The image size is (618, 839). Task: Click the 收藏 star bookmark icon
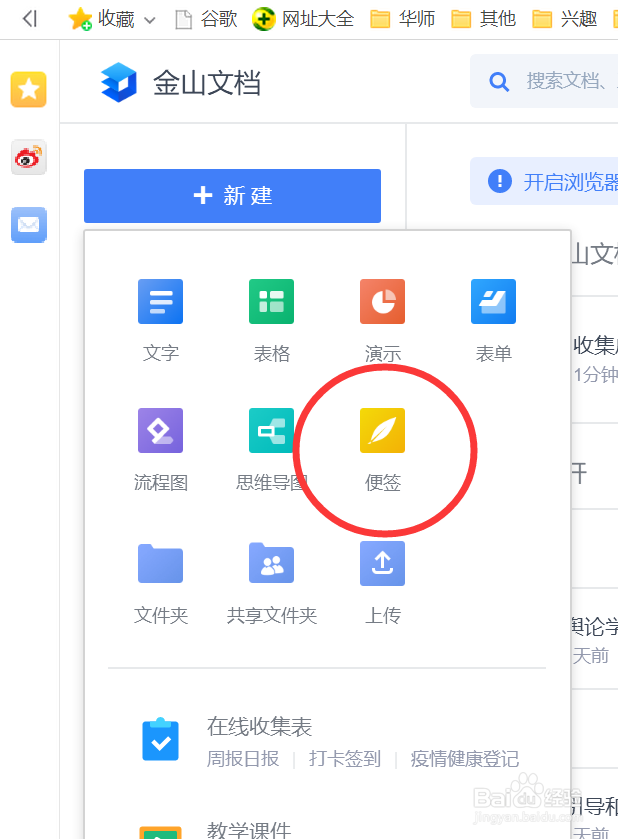click(80, 19)
